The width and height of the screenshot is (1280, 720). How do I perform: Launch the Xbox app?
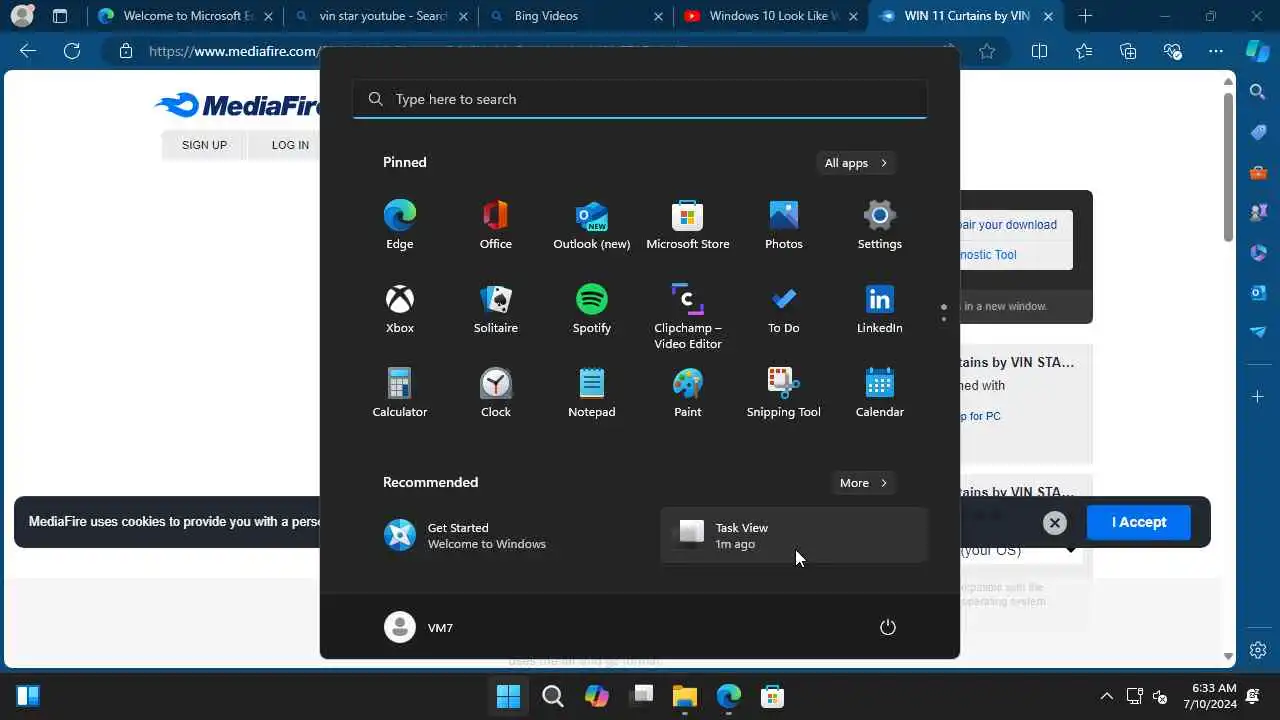point(399,308)
